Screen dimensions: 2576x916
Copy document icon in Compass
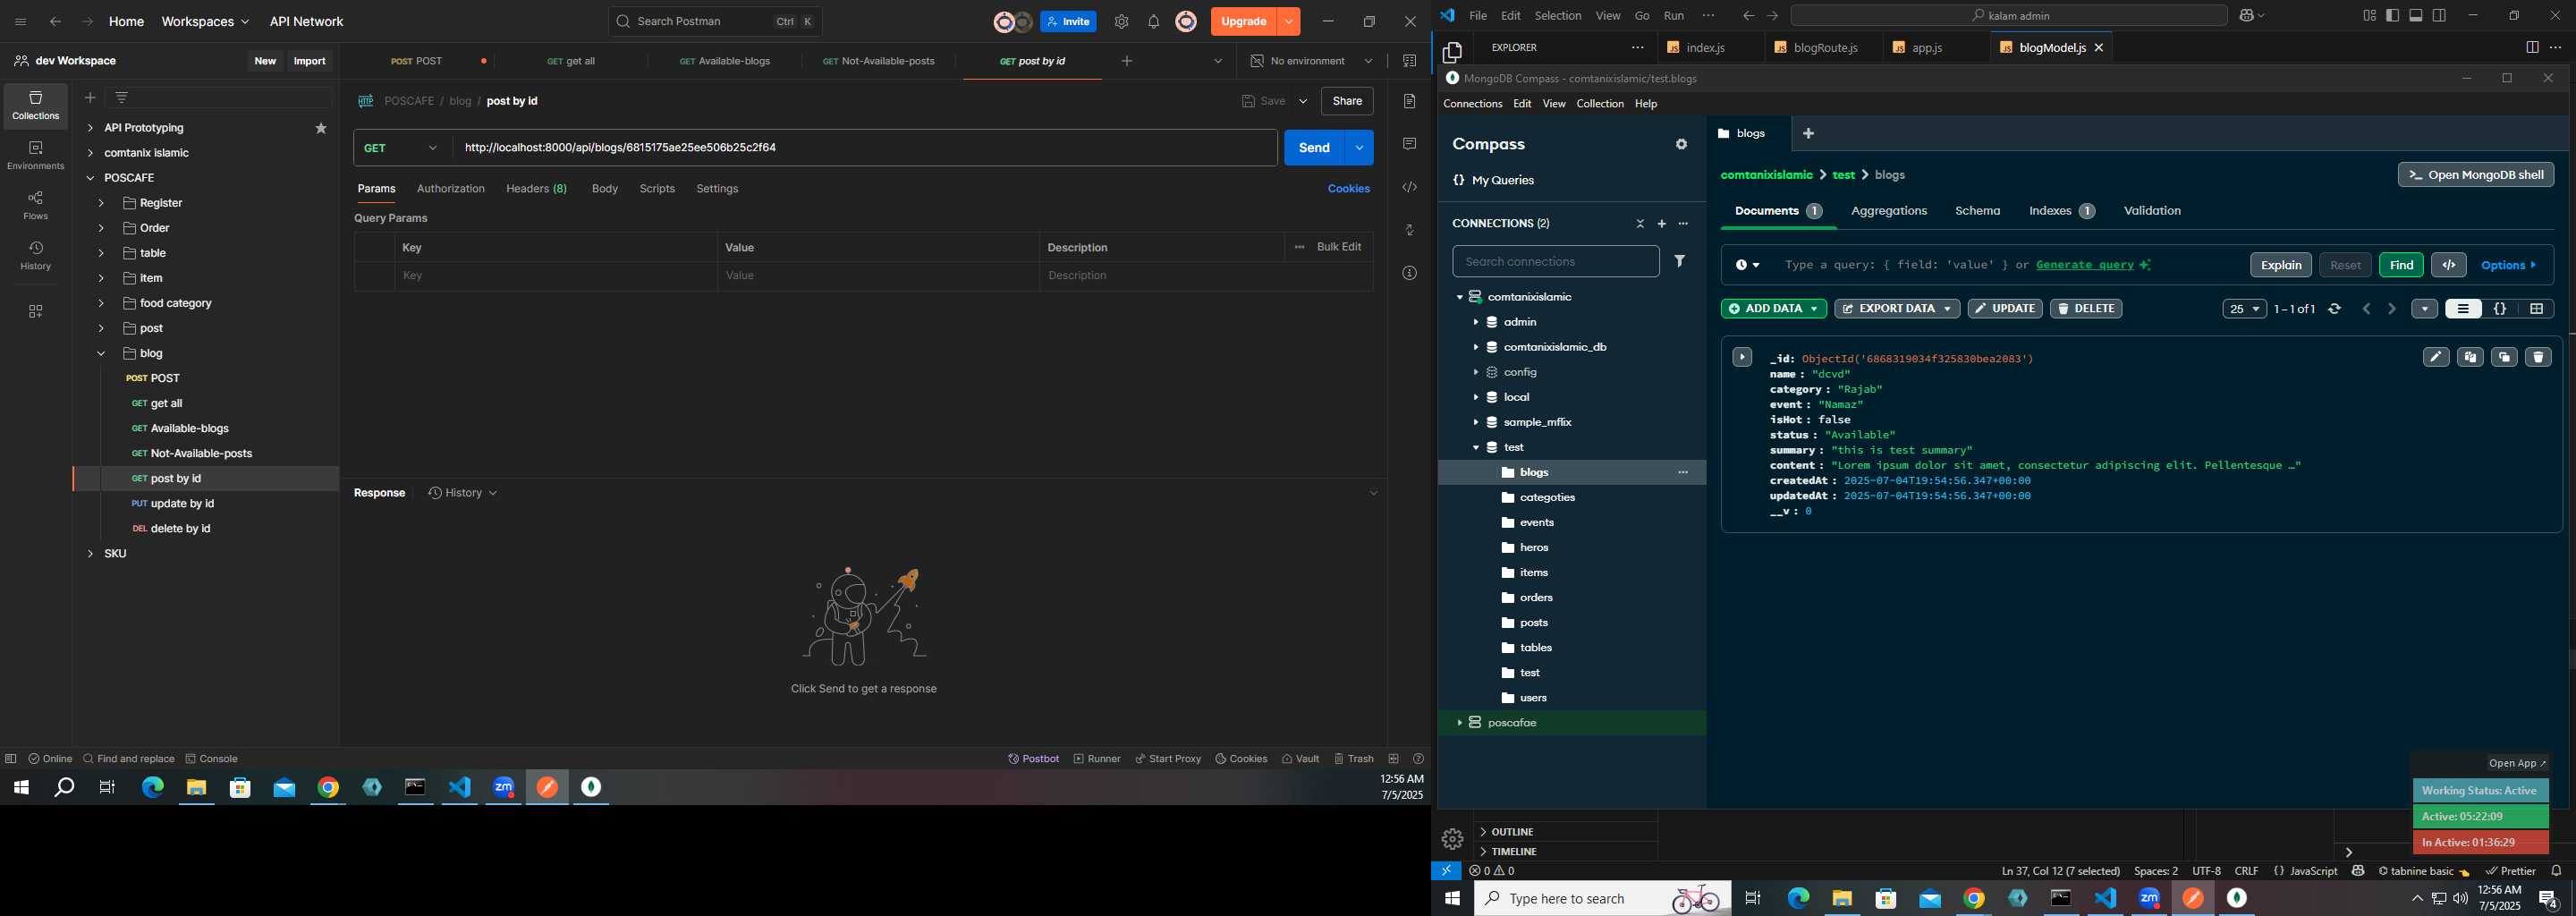2469,357
